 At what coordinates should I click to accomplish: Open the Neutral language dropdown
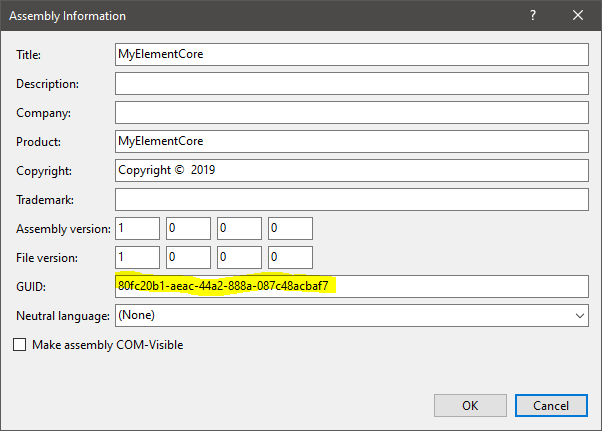point(352,315)
